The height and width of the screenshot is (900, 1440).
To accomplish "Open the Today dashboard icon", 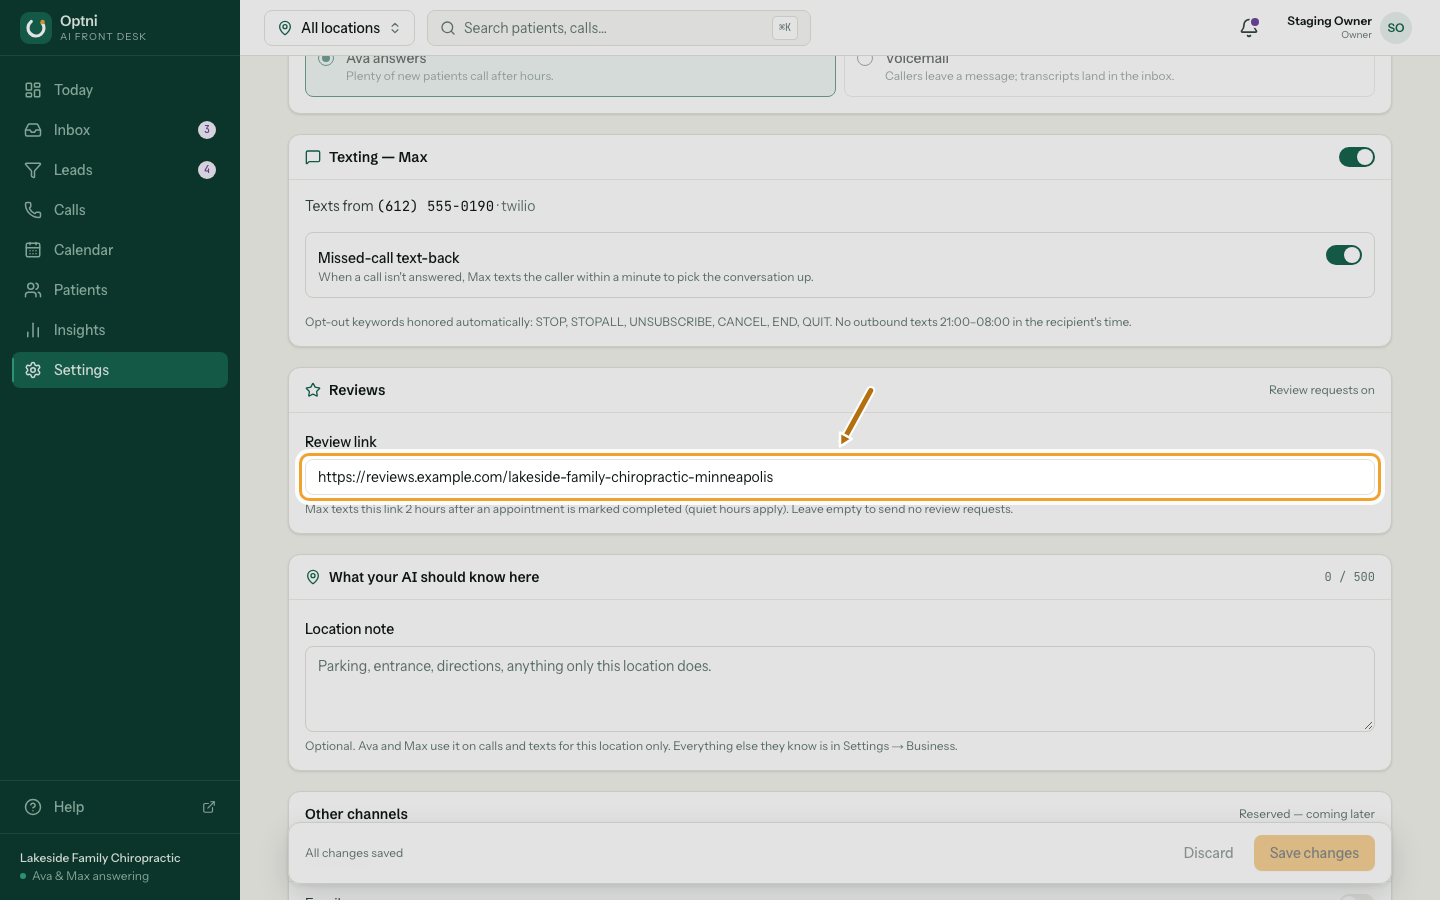I will click(33, 90).
